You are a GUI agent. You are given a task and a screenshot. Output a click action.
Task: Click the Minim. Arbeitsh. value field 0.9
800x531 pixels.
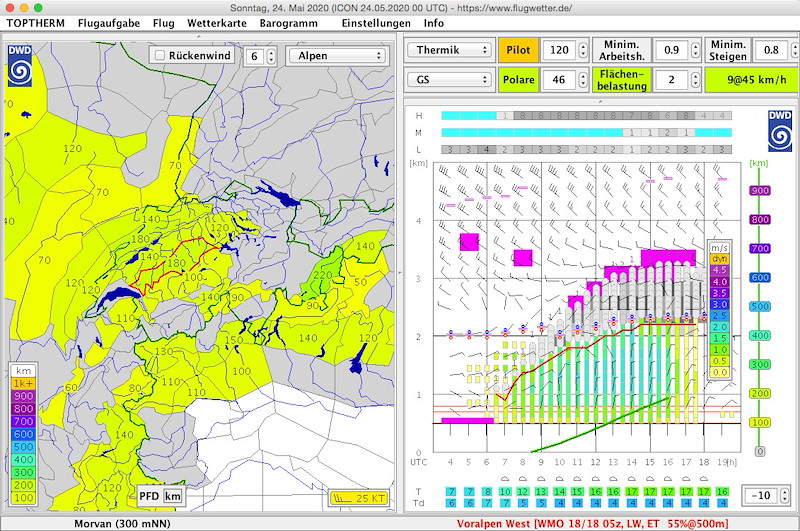(x=670, y=50)
